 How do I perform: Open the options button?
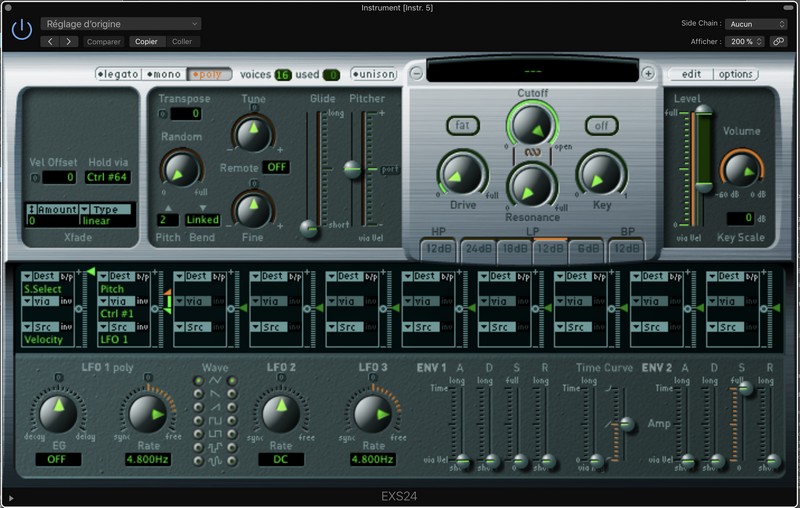(x=735, y=74)
